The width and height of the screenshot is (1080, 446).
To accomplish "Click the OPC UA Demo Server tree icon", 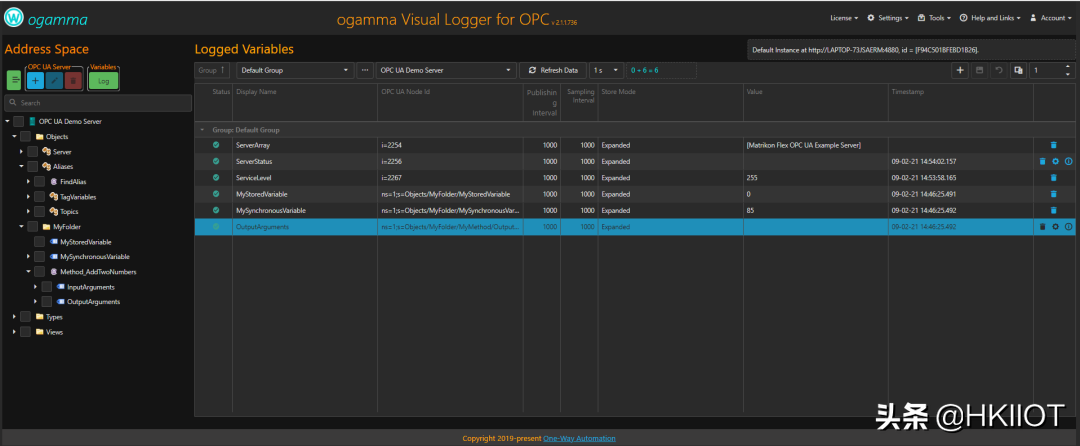I will [x=32, y=122].
